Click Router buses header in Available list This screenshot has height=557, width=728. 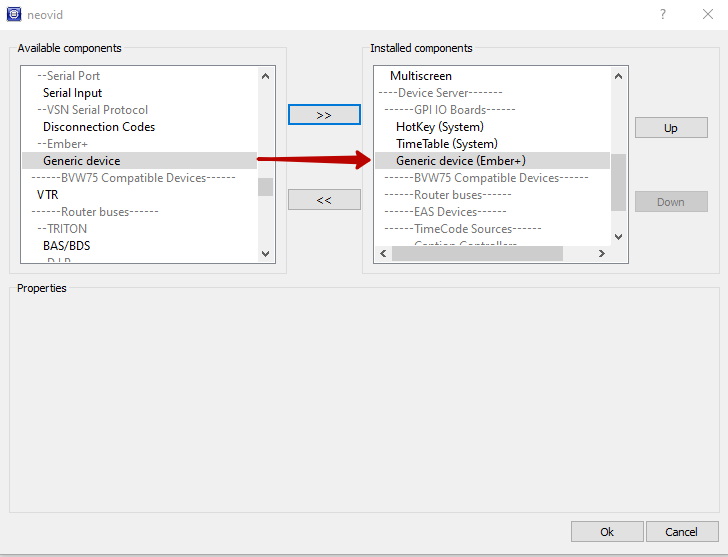(139, 212)
